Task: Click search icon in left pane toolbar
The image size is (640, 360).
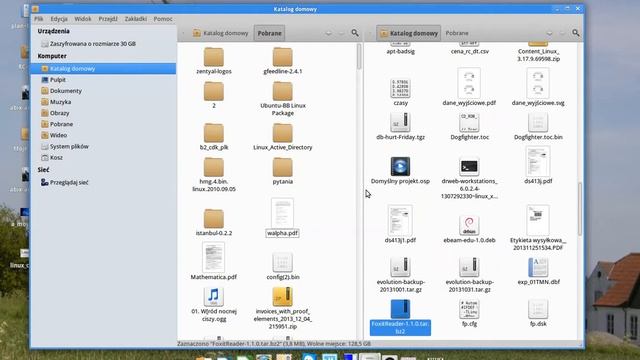Action: pos(355,33)
